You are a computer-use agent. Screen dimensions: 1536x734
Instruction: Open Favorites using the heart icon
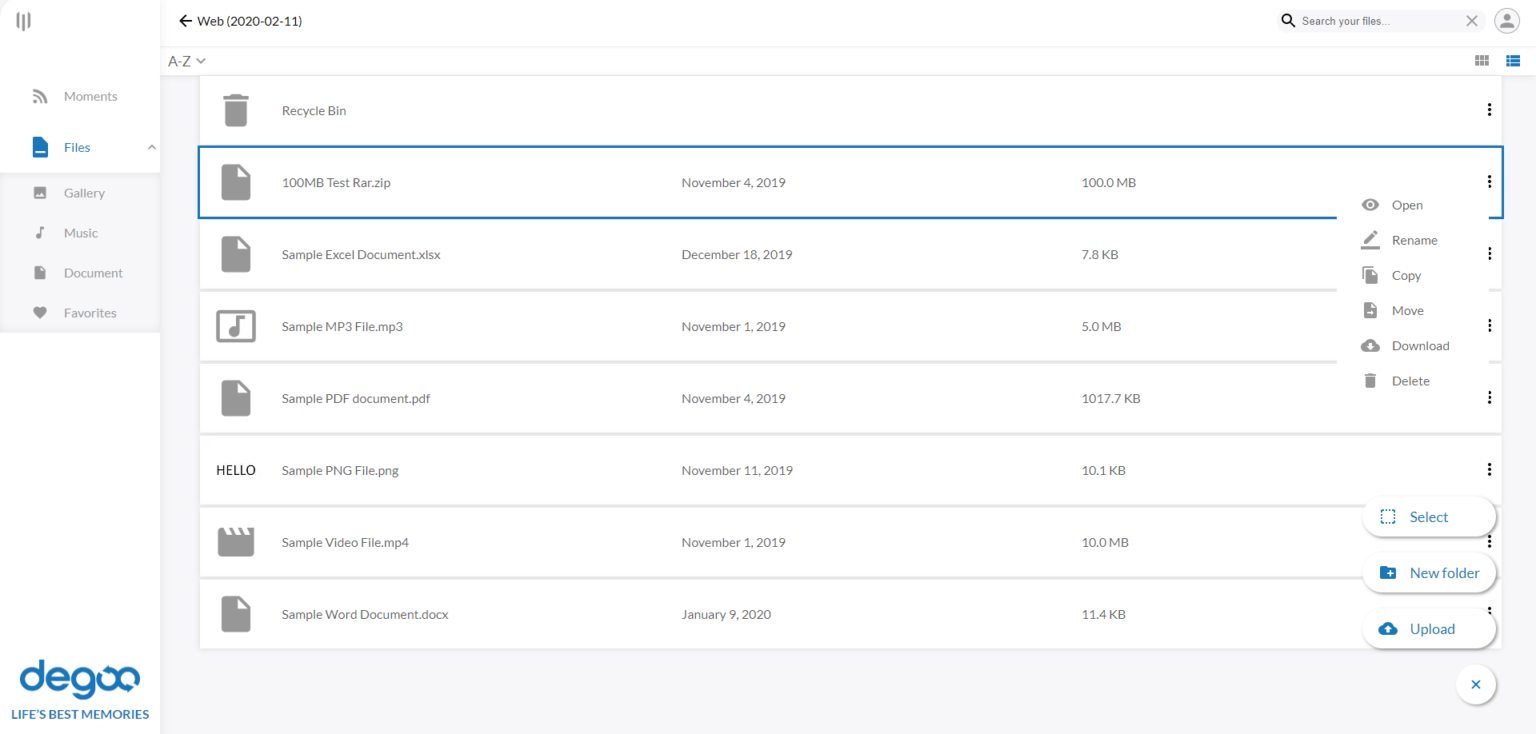point(40,312)
